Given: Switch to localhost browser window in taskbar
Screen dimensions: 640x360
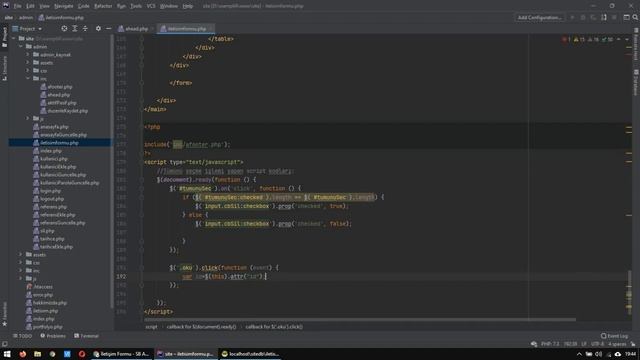Looking at the screenshot, I should tap(250, 354).
